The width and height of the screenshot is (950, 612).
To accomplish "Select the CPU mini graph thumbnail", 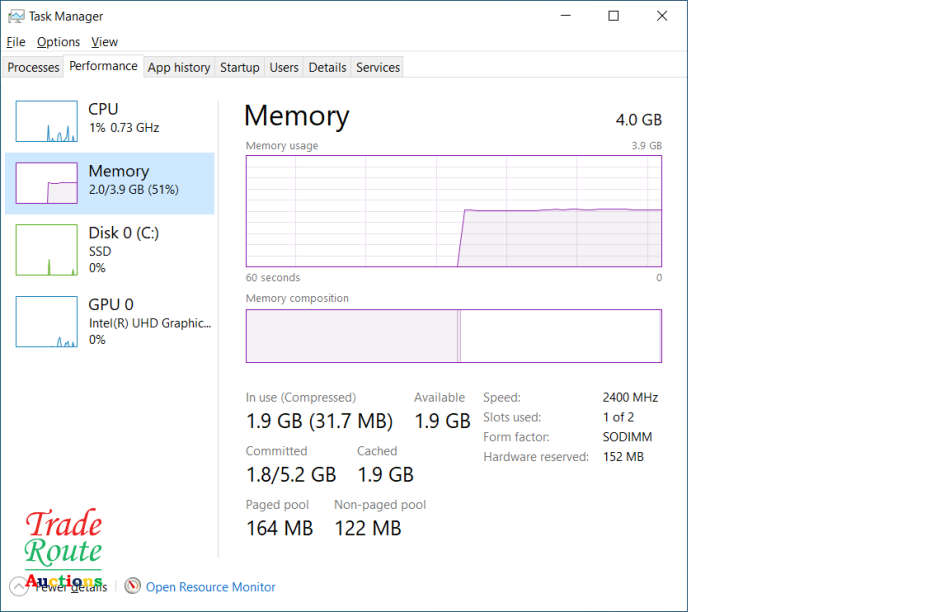I will (x=46, y=122).
